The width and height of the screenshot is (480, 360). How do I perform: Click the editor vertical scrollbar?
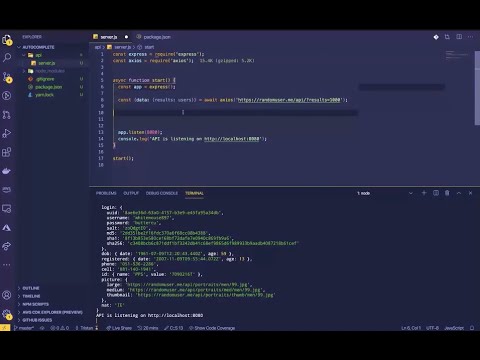tap(477, 88)
